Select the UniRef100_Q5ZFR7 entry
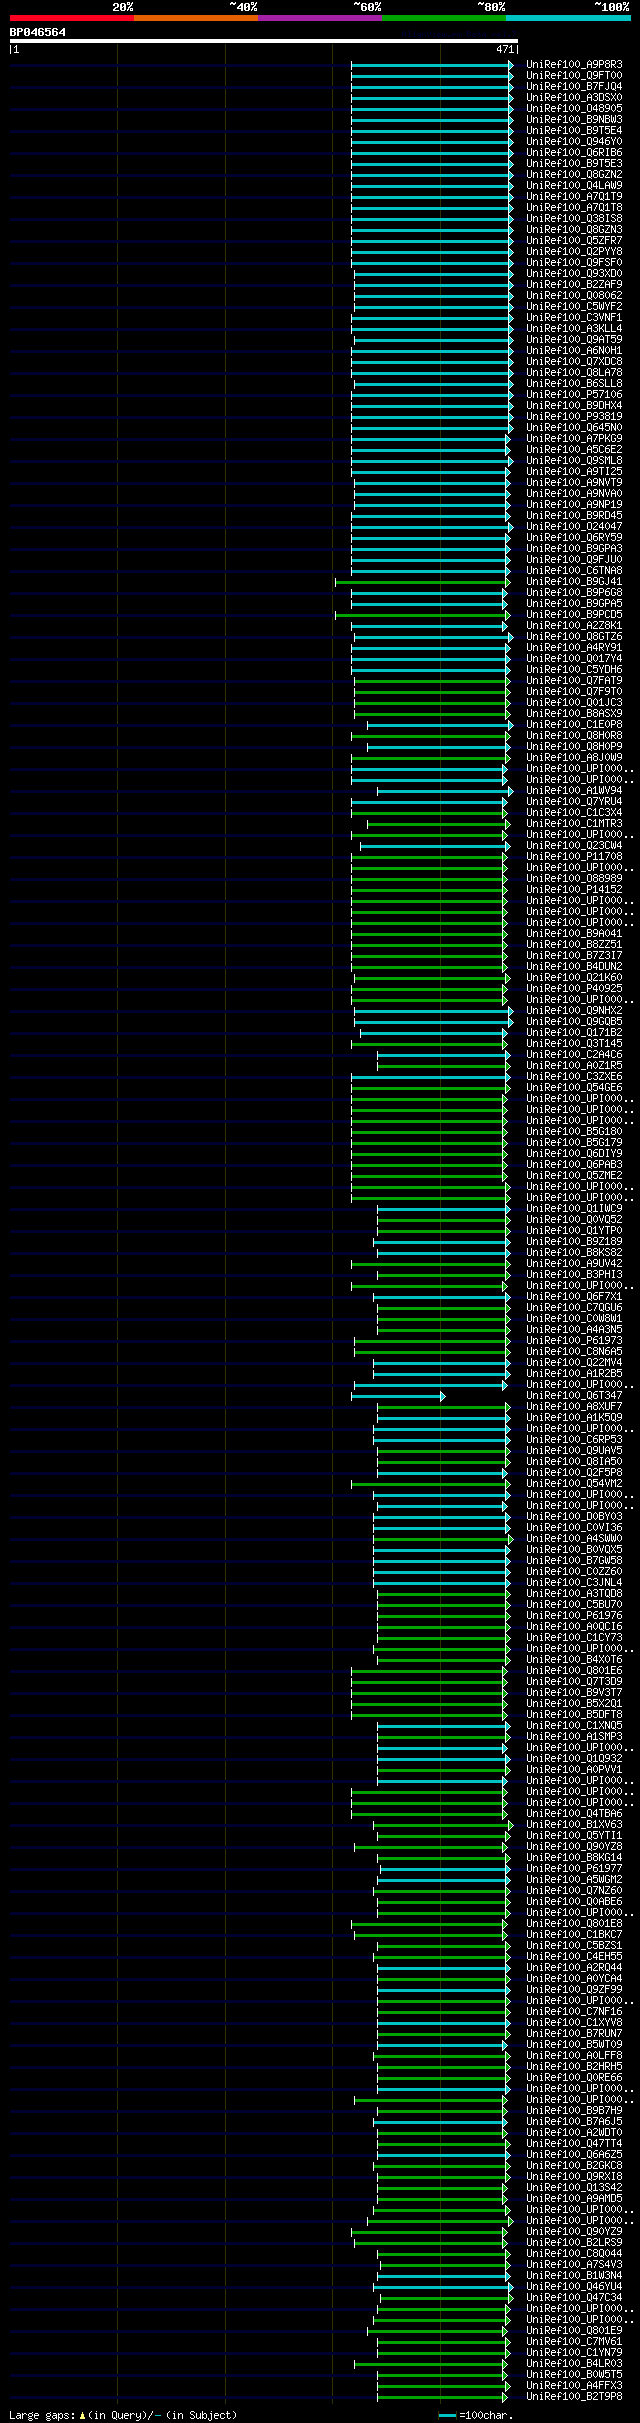Image resolution: width=640 pixels, height=2423 pixels. point(574,241)
